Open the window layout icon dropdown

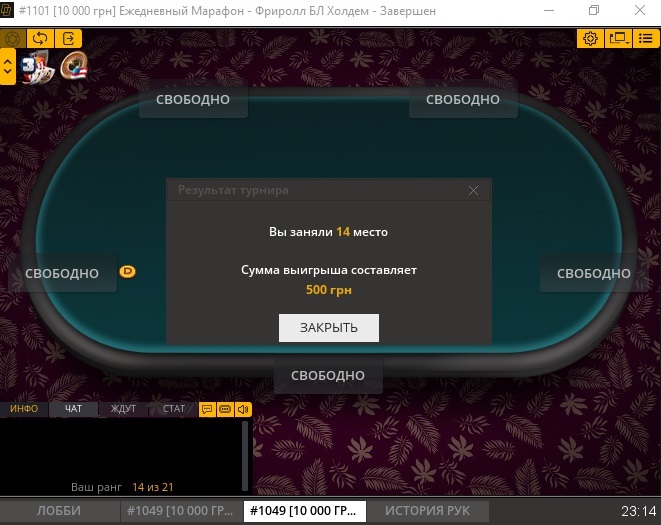pos(618,39)
